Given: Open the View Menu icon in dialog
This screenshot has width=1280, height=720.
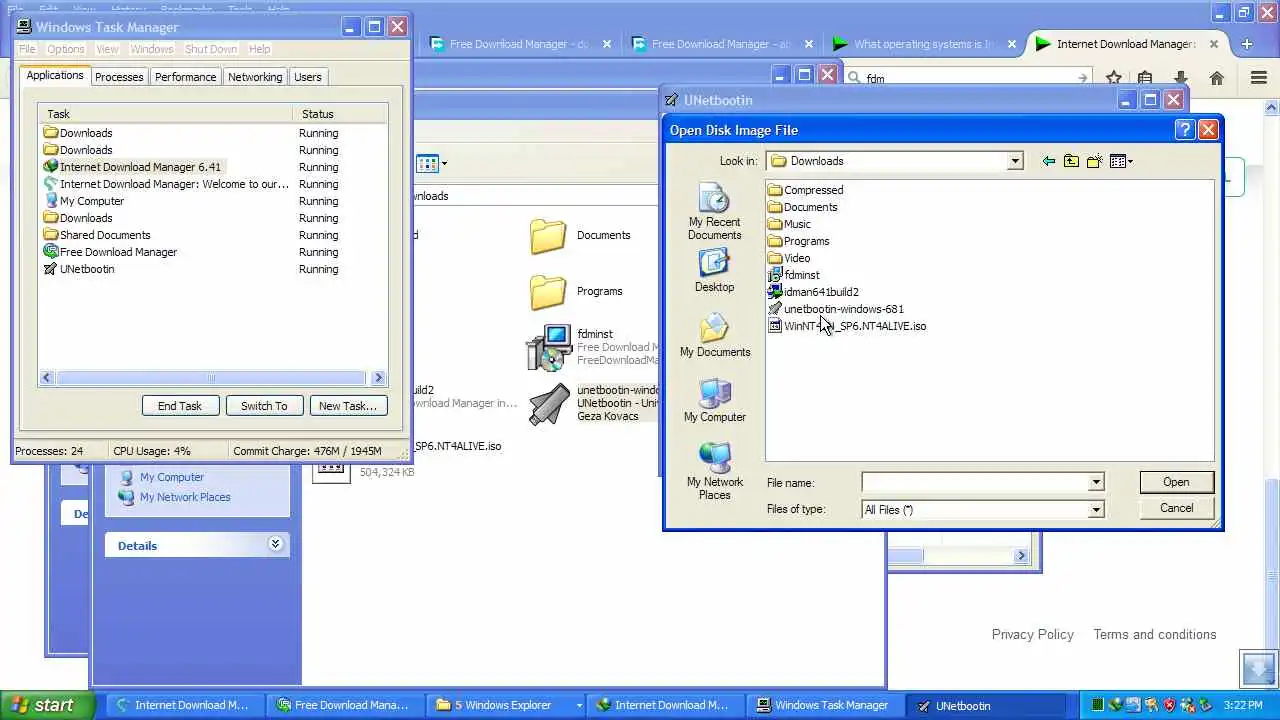Looking at the screenshot, I should point(1121,161).
